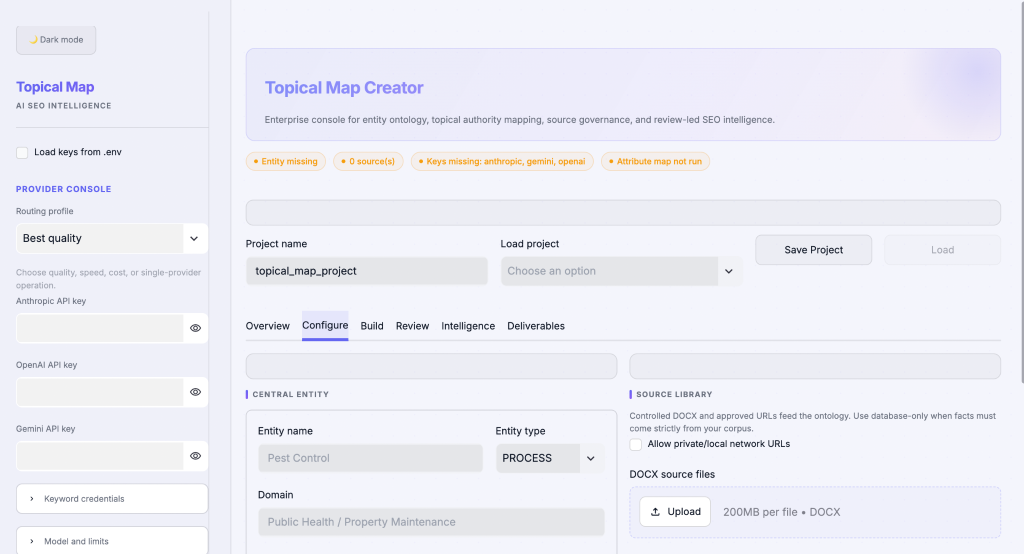The image size is (1024, 554).
Task: Click the SOURCE LIBRARY section label
Action: coord(674,395)
